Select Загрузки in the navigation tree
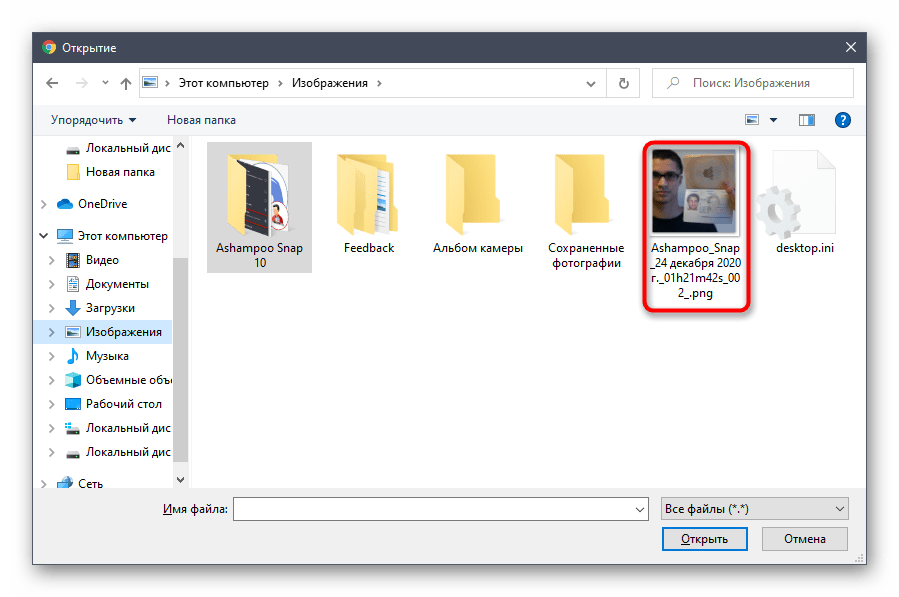899x597 pixels. (109, 308)
